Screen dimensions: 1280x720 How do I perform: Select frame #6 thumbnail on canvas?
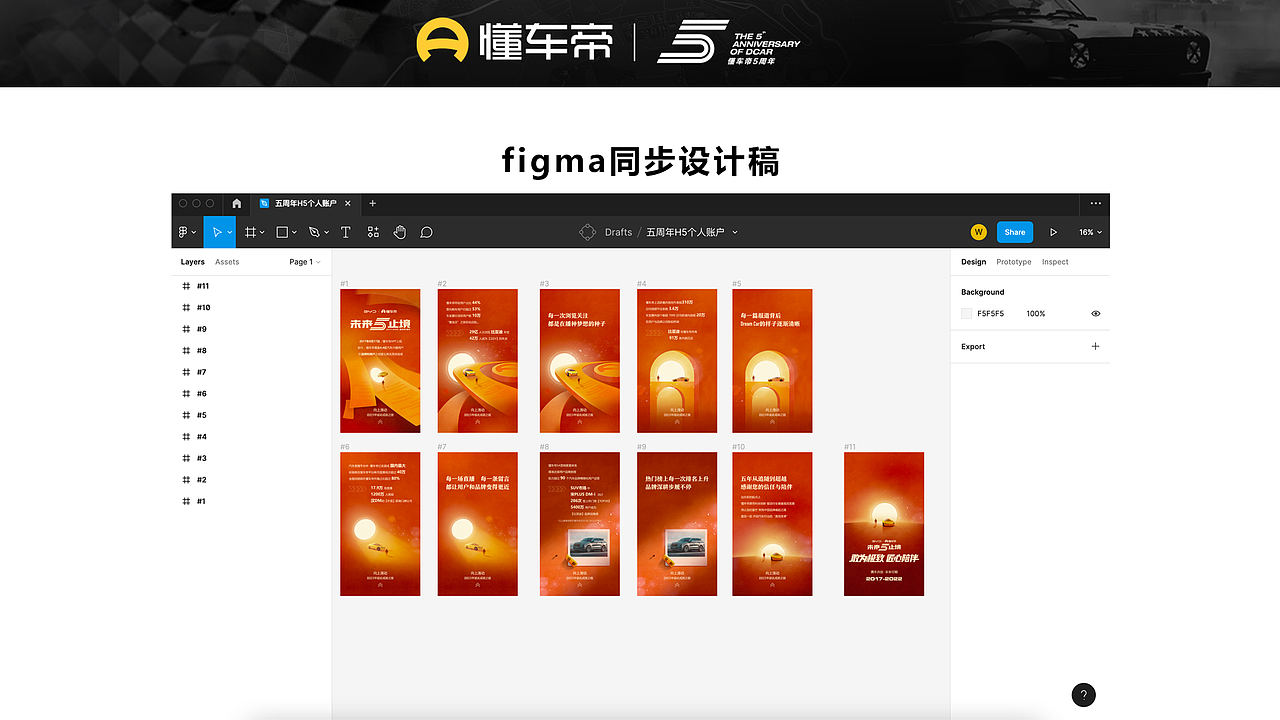click(380, 524)
